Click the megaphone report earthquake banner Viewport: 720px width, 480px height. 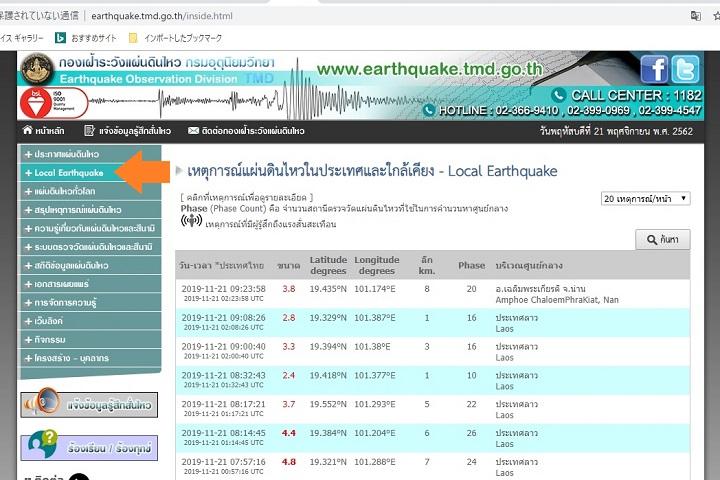click(88, 404)
